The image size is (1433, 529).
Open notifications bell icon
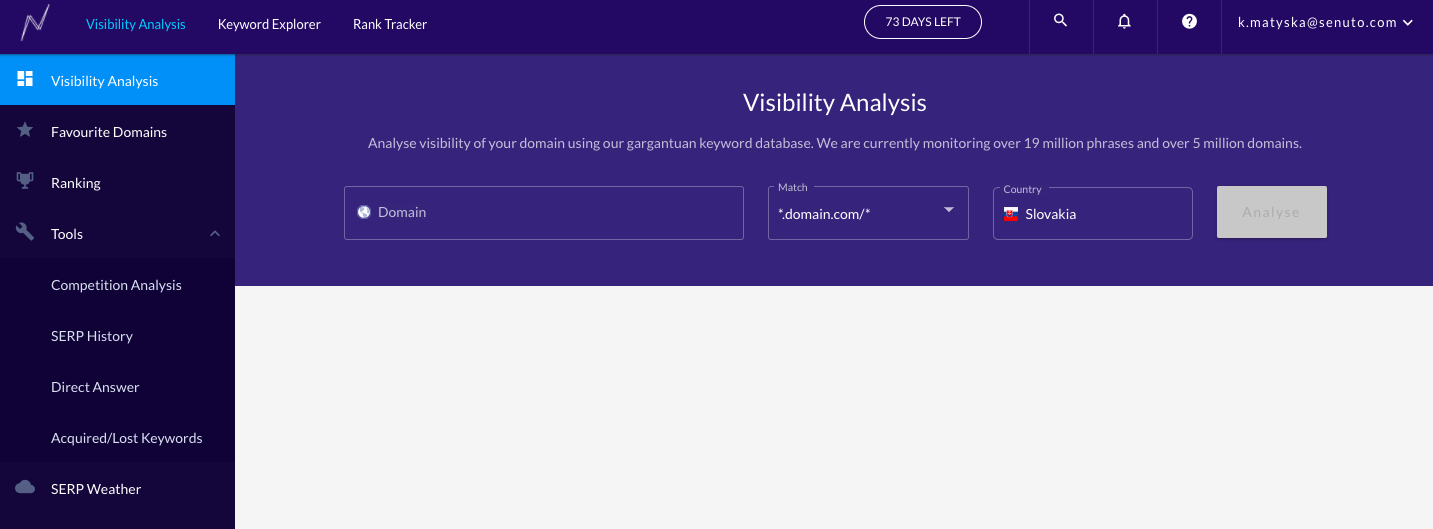(1125, 21)
